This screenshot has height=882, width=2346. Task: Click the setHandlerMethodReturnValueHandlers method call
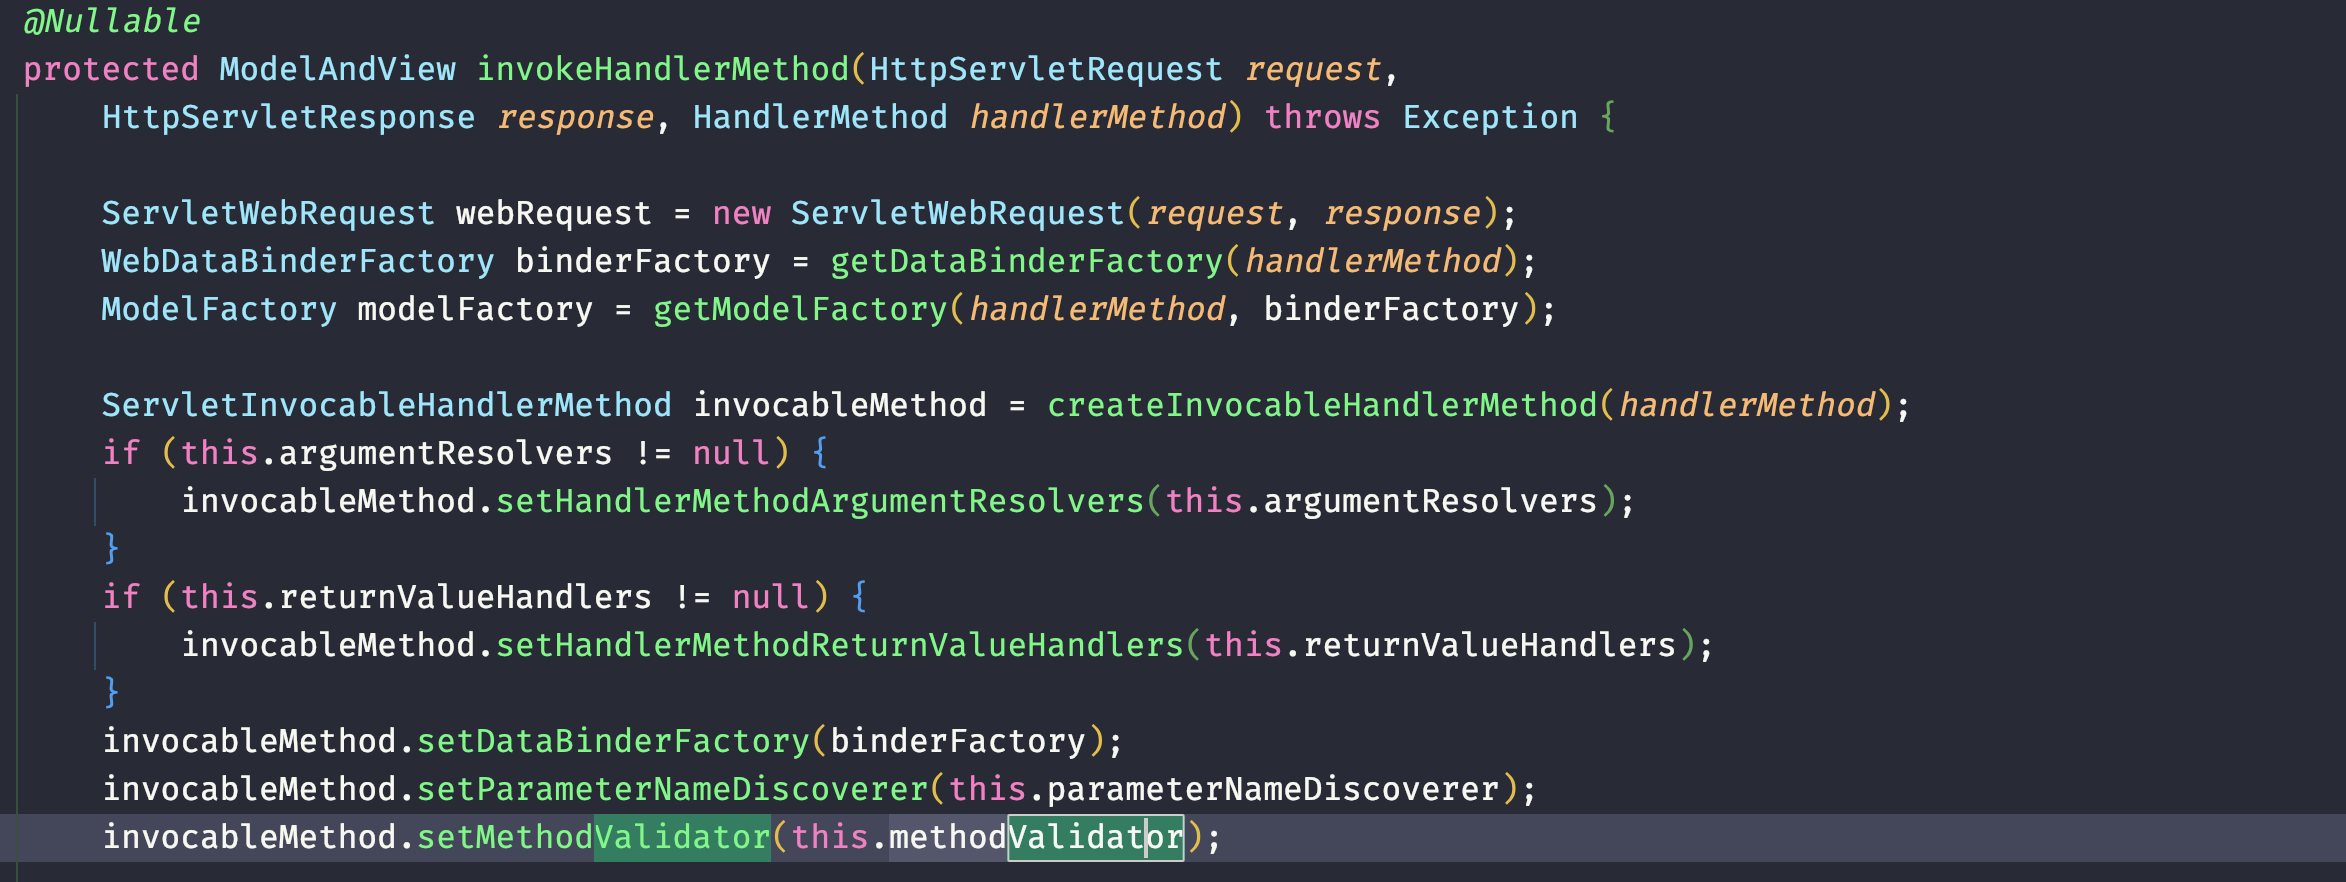(839, 645)
